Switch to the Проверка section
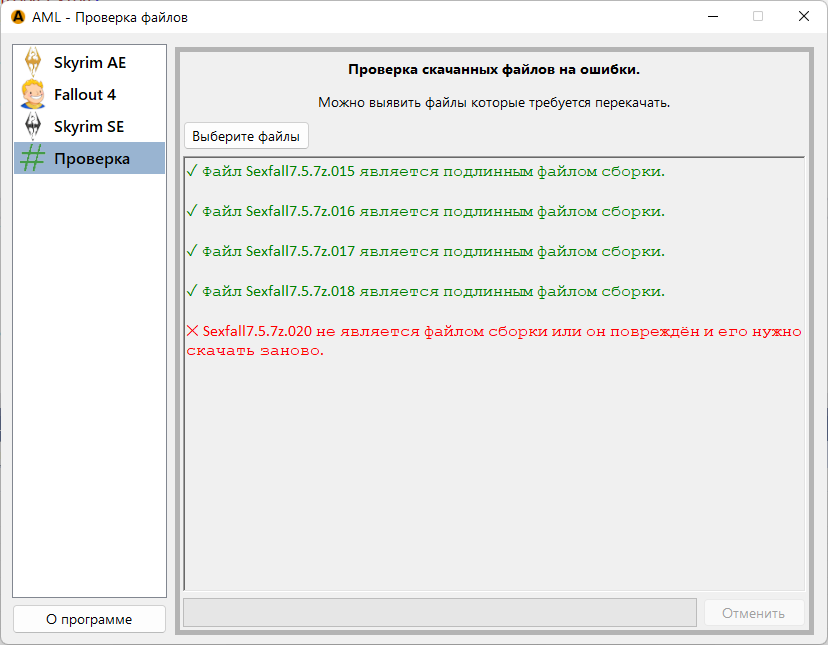The image size is (828, 645). click(x=95, y=158)
